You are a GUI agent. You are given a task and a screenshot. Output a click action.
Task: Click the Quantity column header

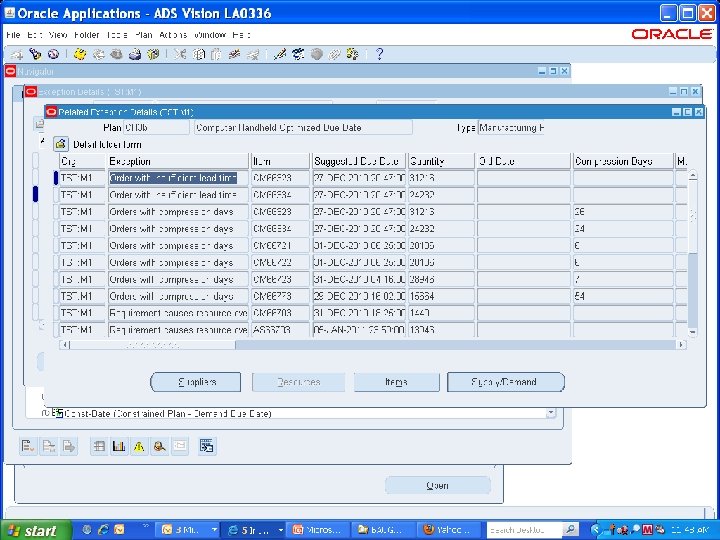[441, 161]
